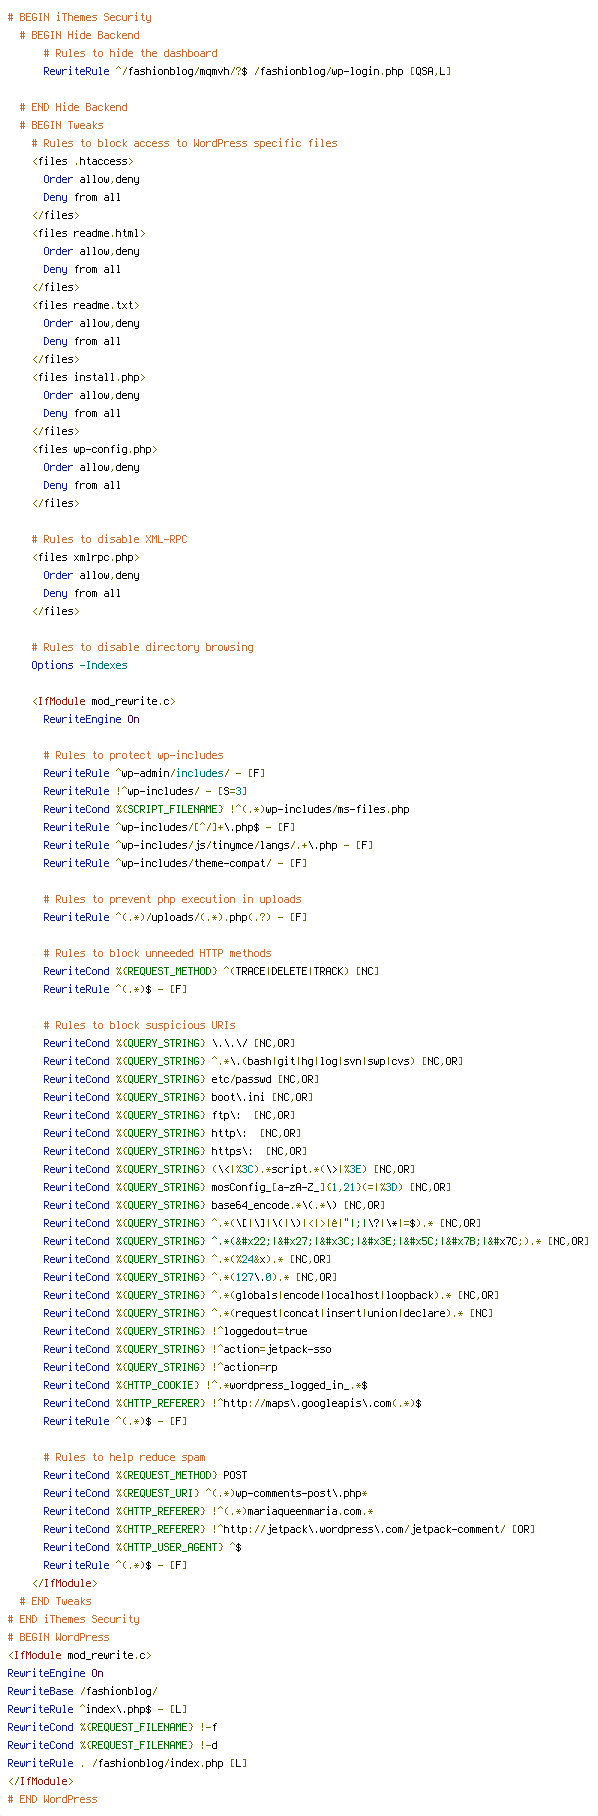This screenshot has width=598, height=1816.
Task: Click the '# BEGIN Hide Backend' comment
Action: coord(79,35)
